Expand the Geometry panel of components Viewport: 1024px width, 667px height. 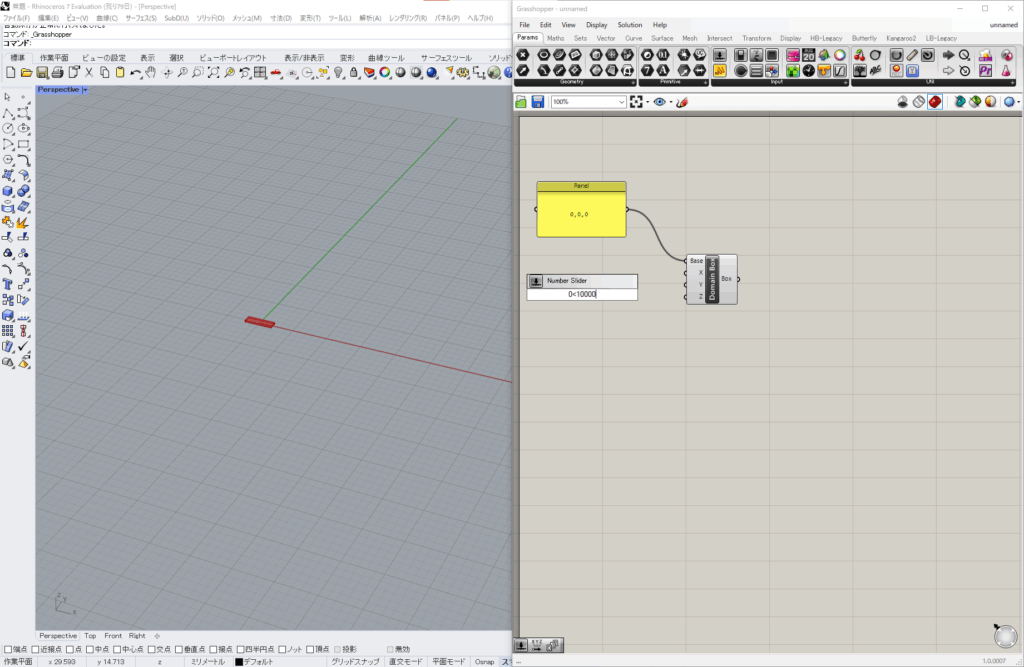click(x=633, y=82)
